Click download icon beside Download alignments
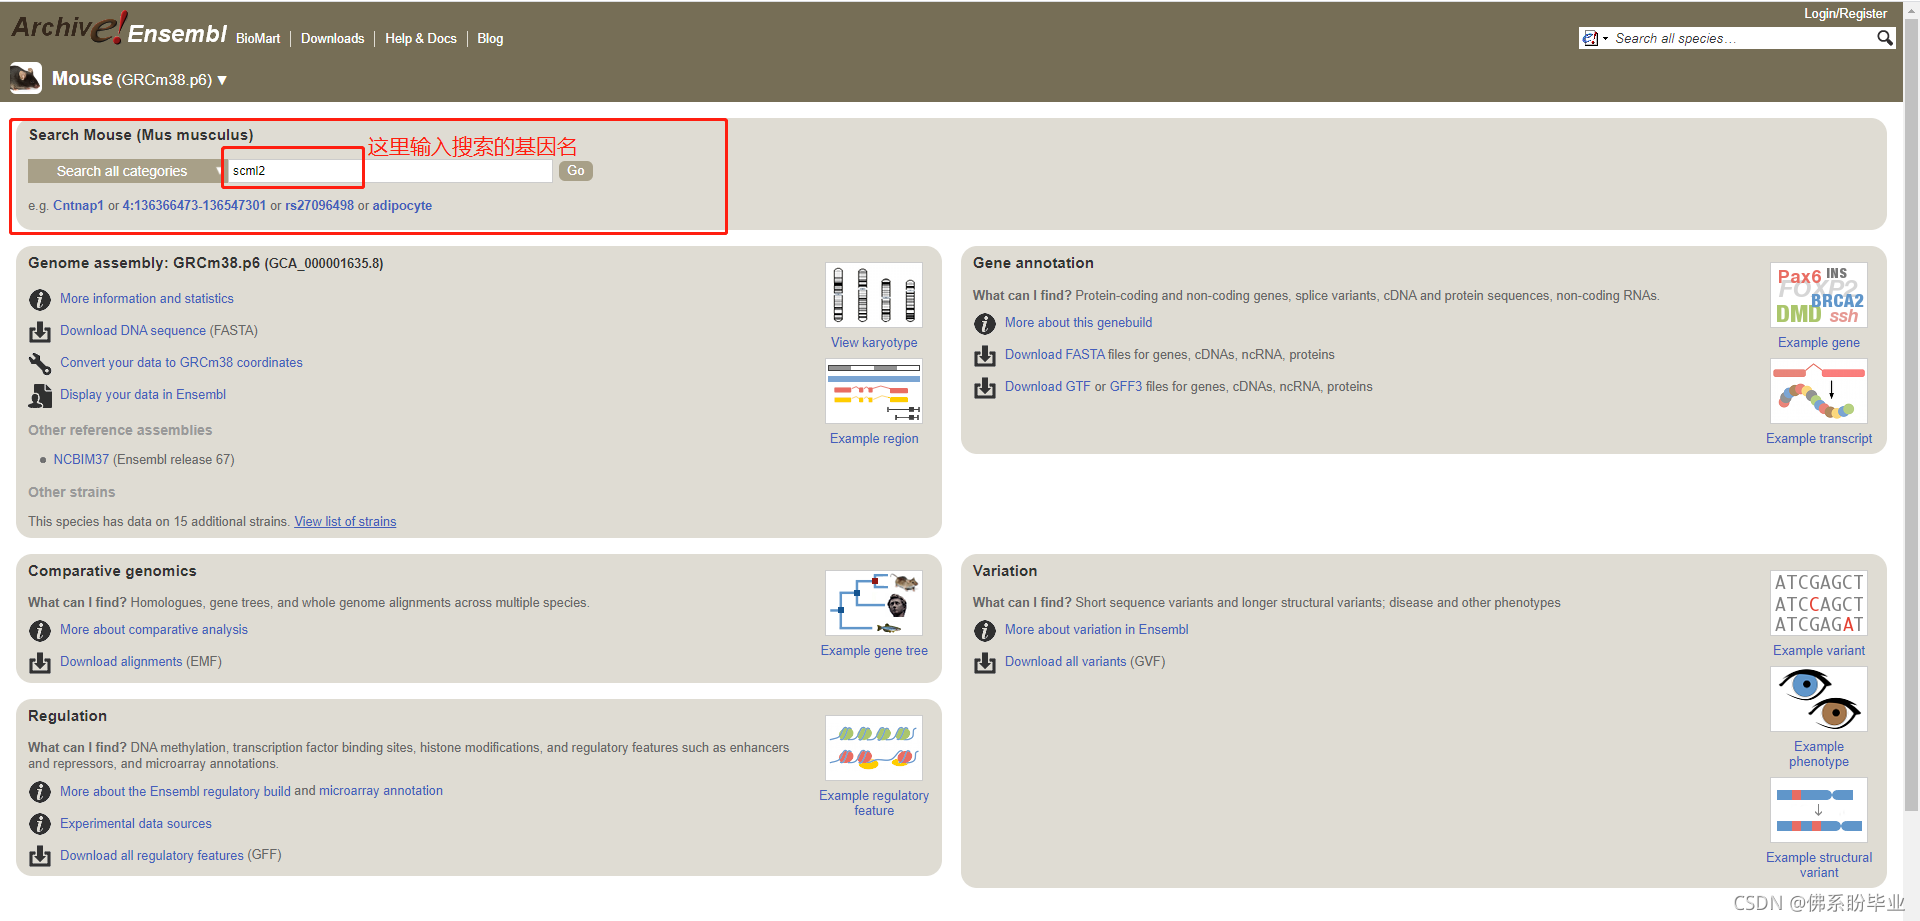Image resolution: width=1920 pixels, height=921 pixels. point(40,662)
